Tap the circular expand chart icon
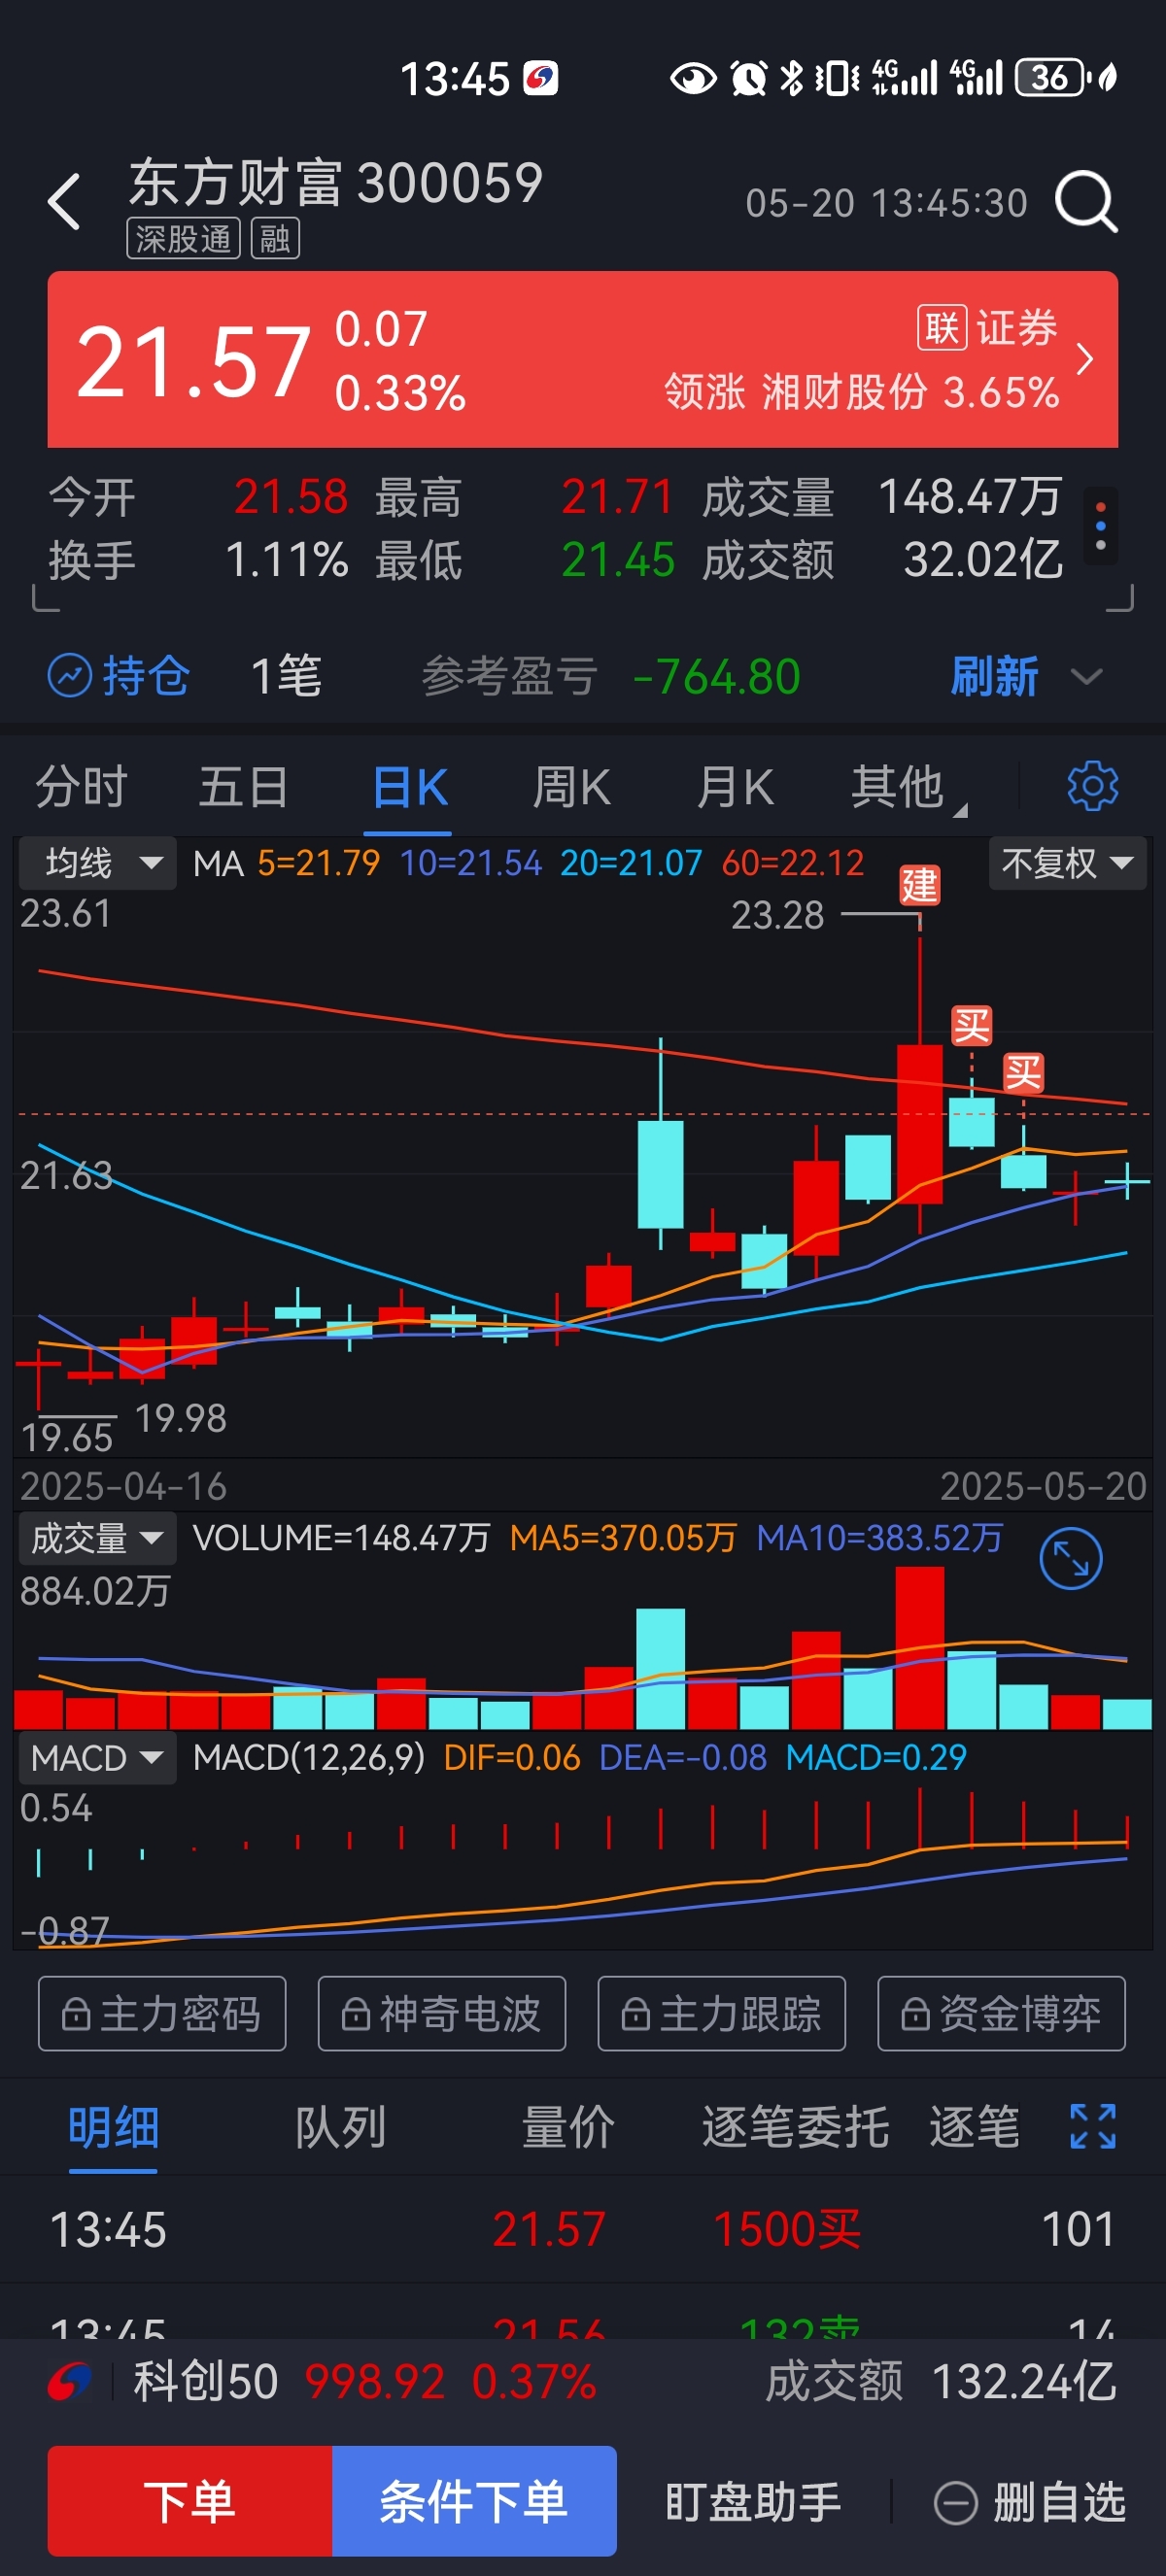Image resolution: width=1166 pixels, height=2576 pixels. click(x=1070, y=1558)
